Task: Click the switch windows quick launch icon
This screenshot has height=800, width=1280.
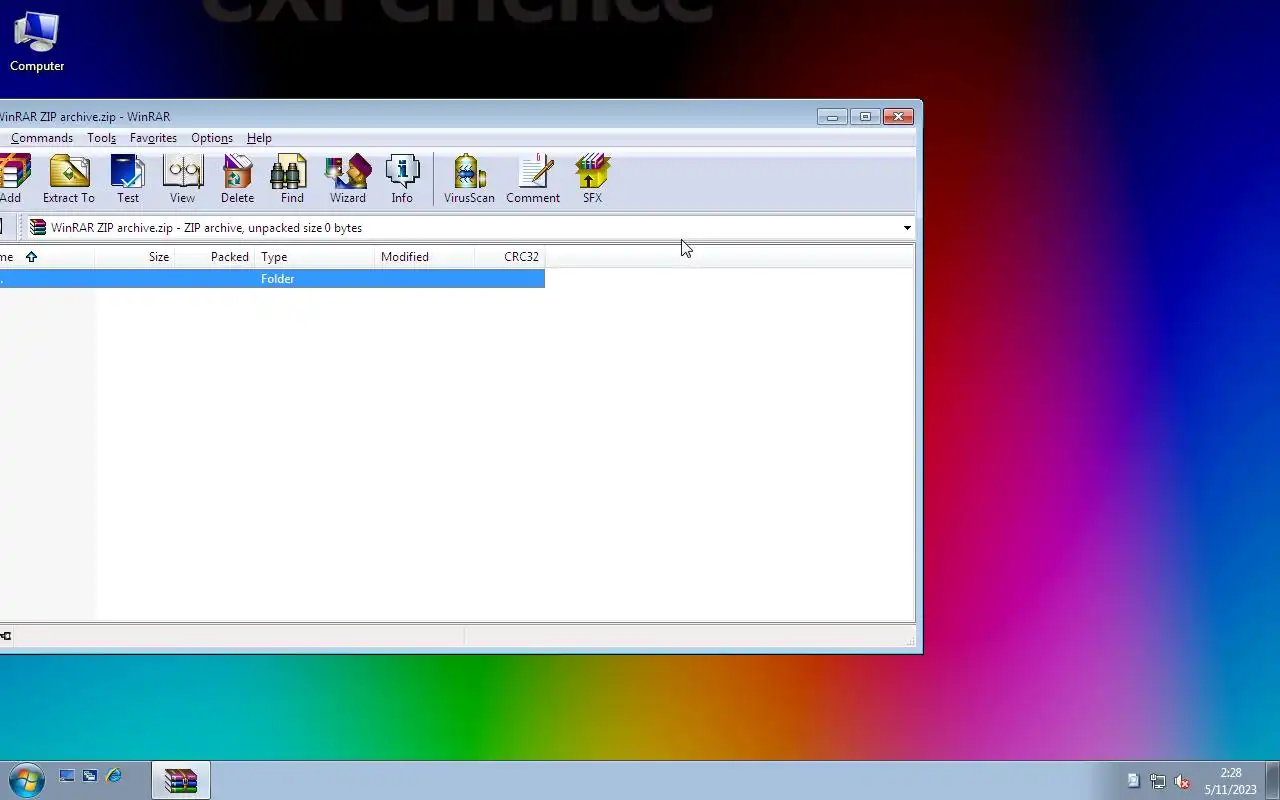Action: pos(90,776)
